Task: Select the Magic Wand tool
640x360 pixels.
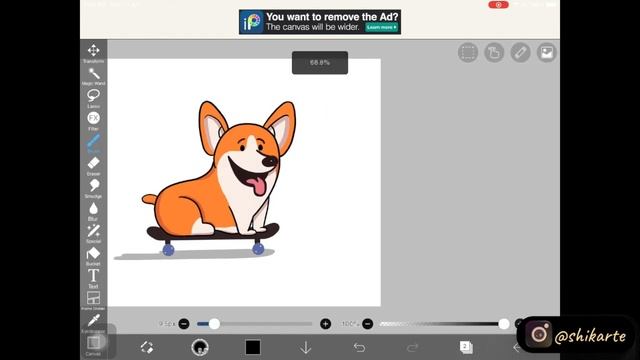Action: pos(93,76)
